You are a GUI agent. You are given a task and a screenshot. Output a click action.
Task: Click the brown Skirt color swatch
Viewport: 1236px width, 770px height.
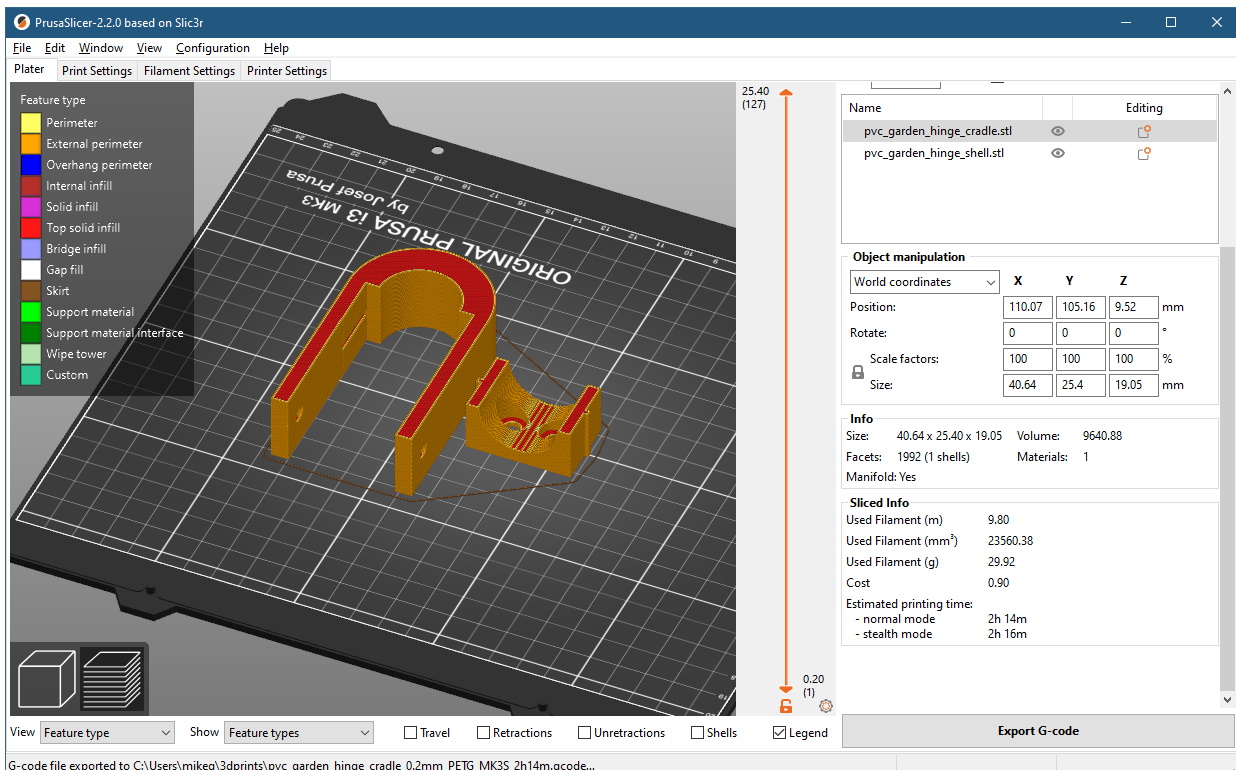[x=31, y=291]
